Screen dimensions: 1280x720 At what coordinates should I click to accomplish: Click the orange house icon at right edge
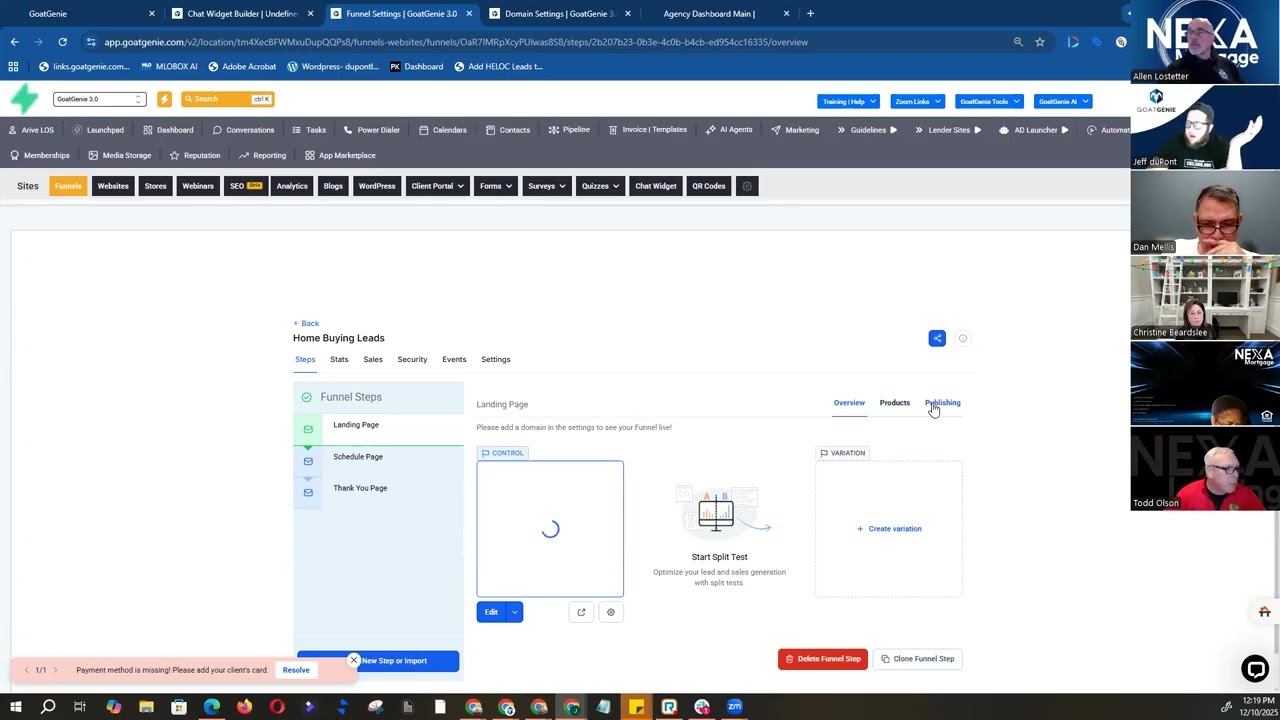[1264, 612]
